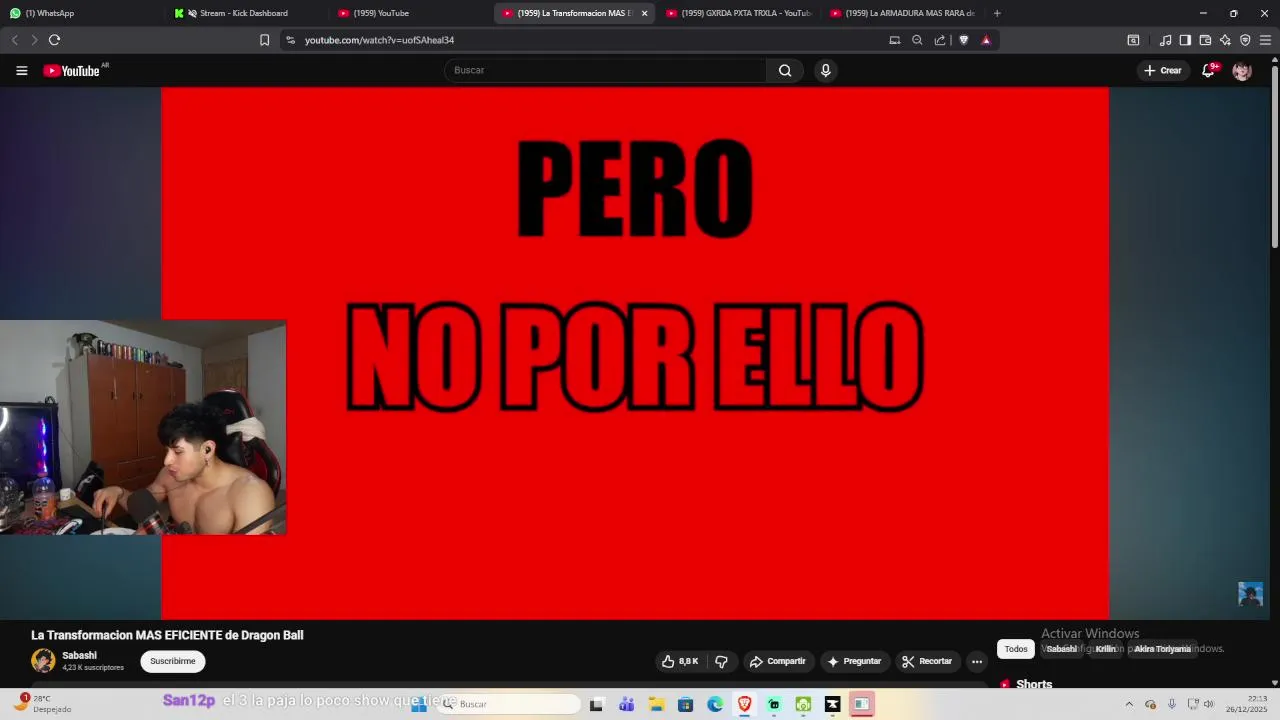Bookmark this page icon
Image resolution: width=1280 pixels, height=720 pixels.
click(x=264, y=40)
